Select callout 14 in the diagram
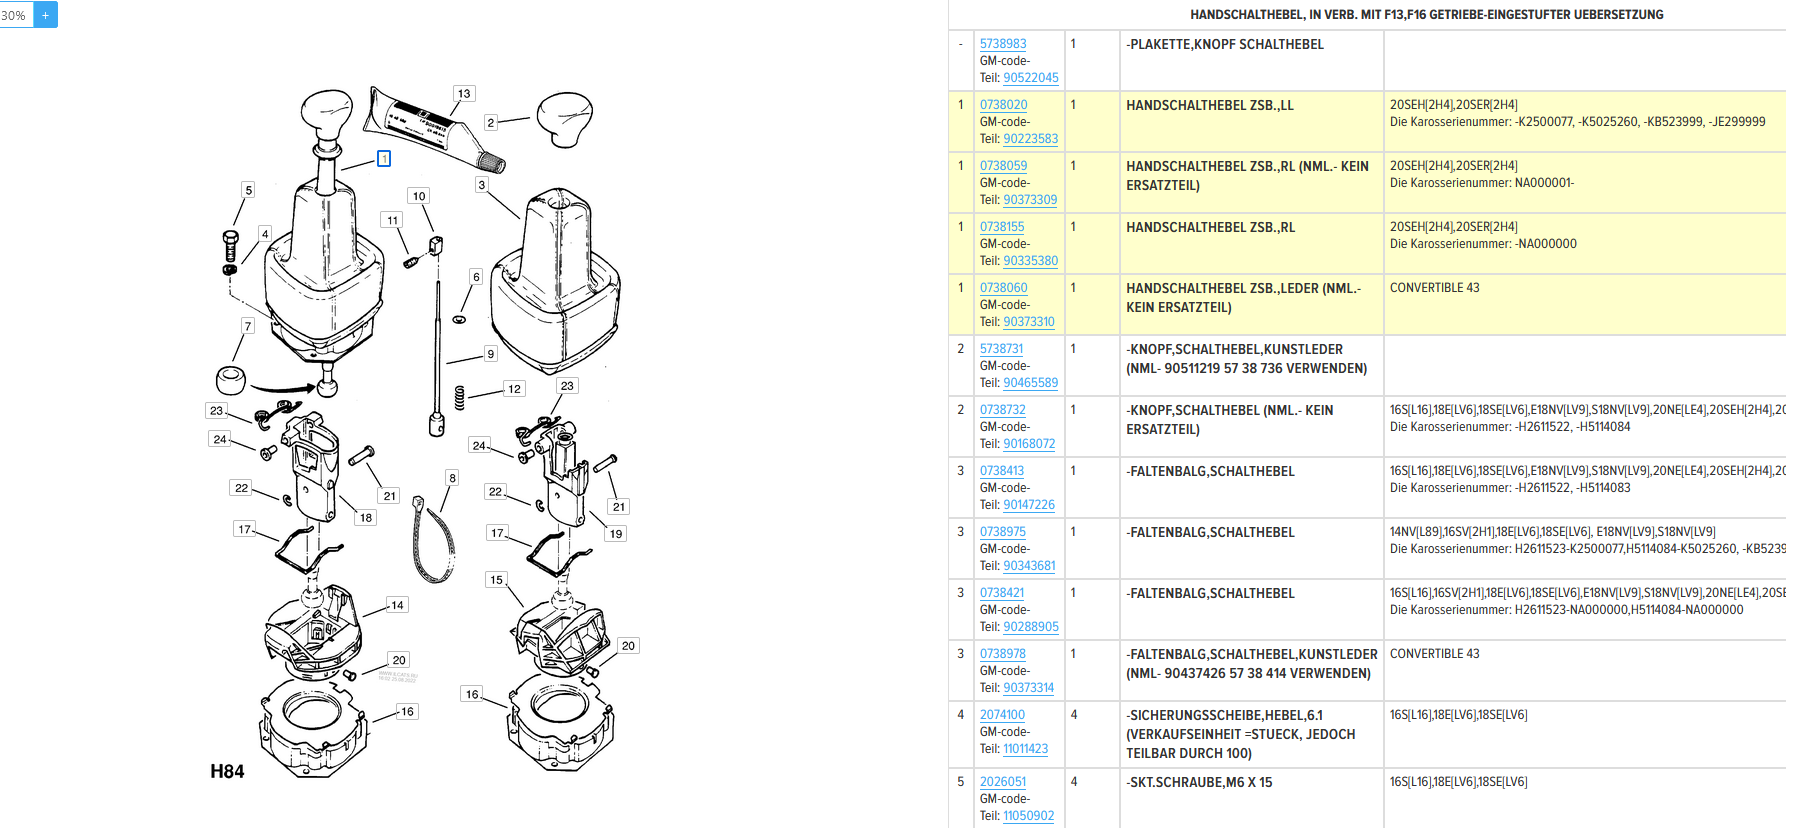Screen dimensions: 1793x828 click(x=397, y=605)
